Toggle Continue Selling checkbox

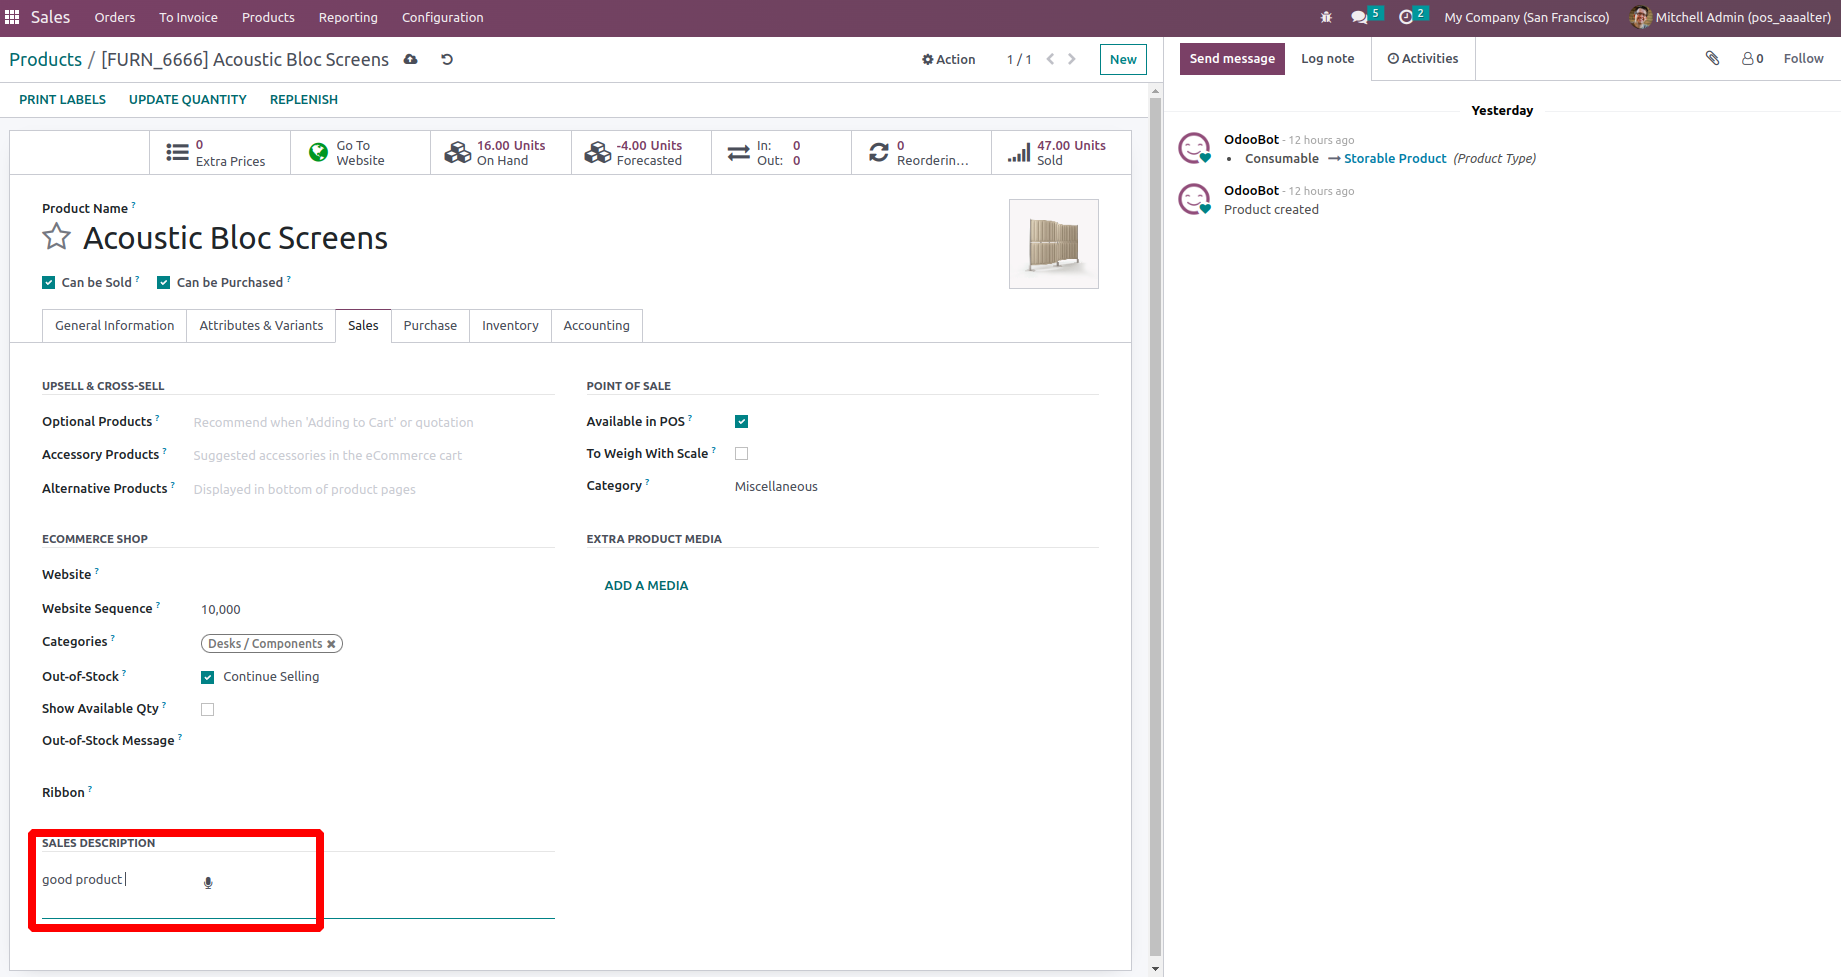coord(208,677)
